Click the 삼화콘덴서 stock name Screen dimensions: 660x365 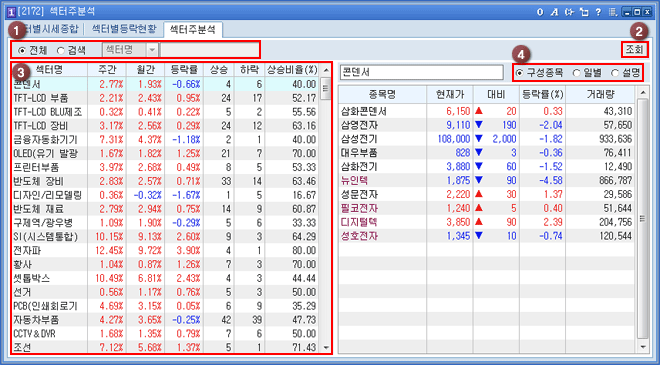tap(364, 111)
